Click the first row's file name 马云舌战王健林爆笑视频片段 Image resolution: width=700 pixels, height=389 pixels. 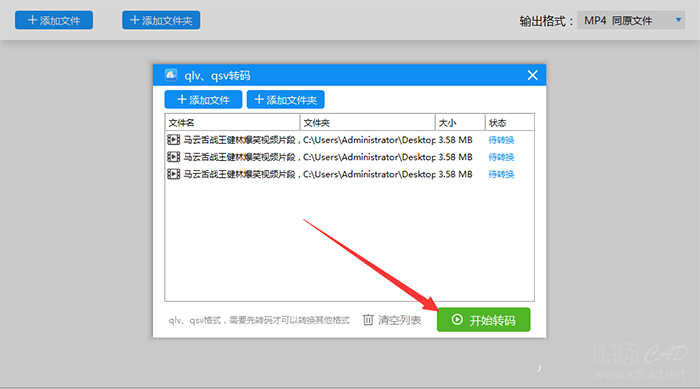pyautogui.click(x=239, y=140)
